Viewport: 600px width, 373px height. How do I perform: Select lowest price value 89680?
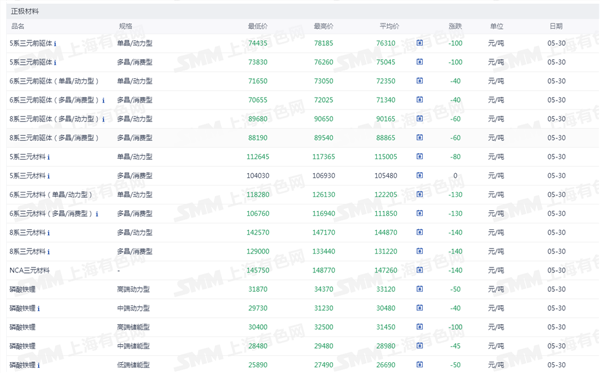tap(258, 119)
